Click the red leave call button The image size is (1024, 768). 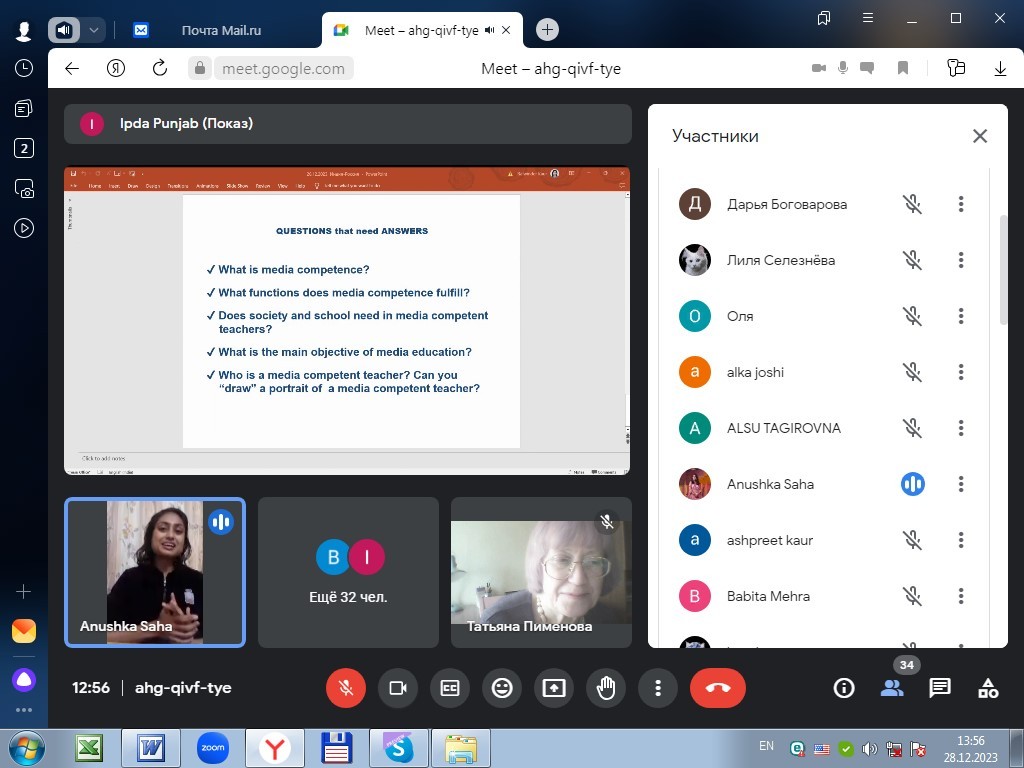717,688
